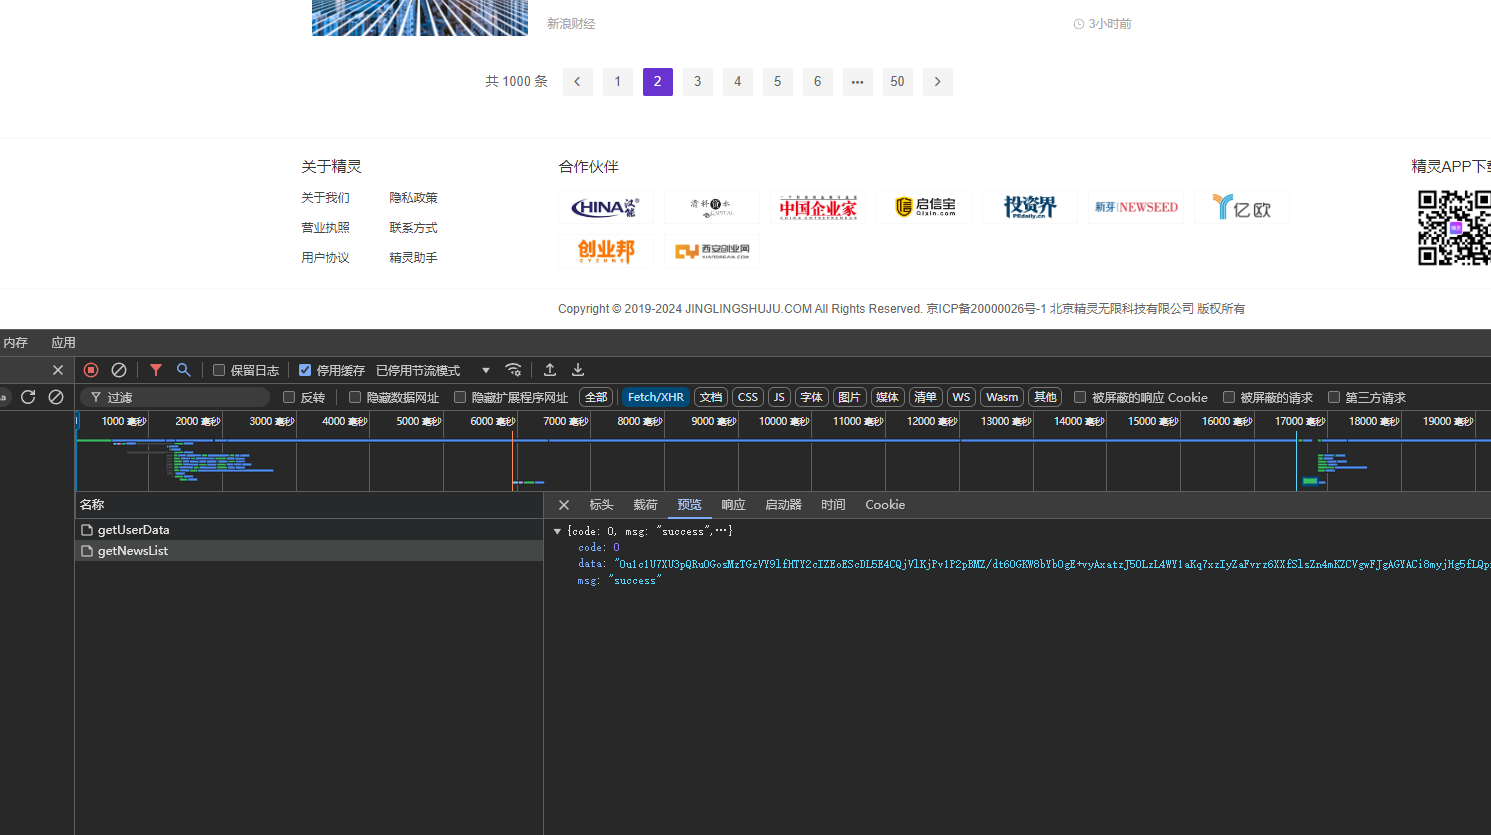Toggle the network filter funnel icon

pos(156,370)
